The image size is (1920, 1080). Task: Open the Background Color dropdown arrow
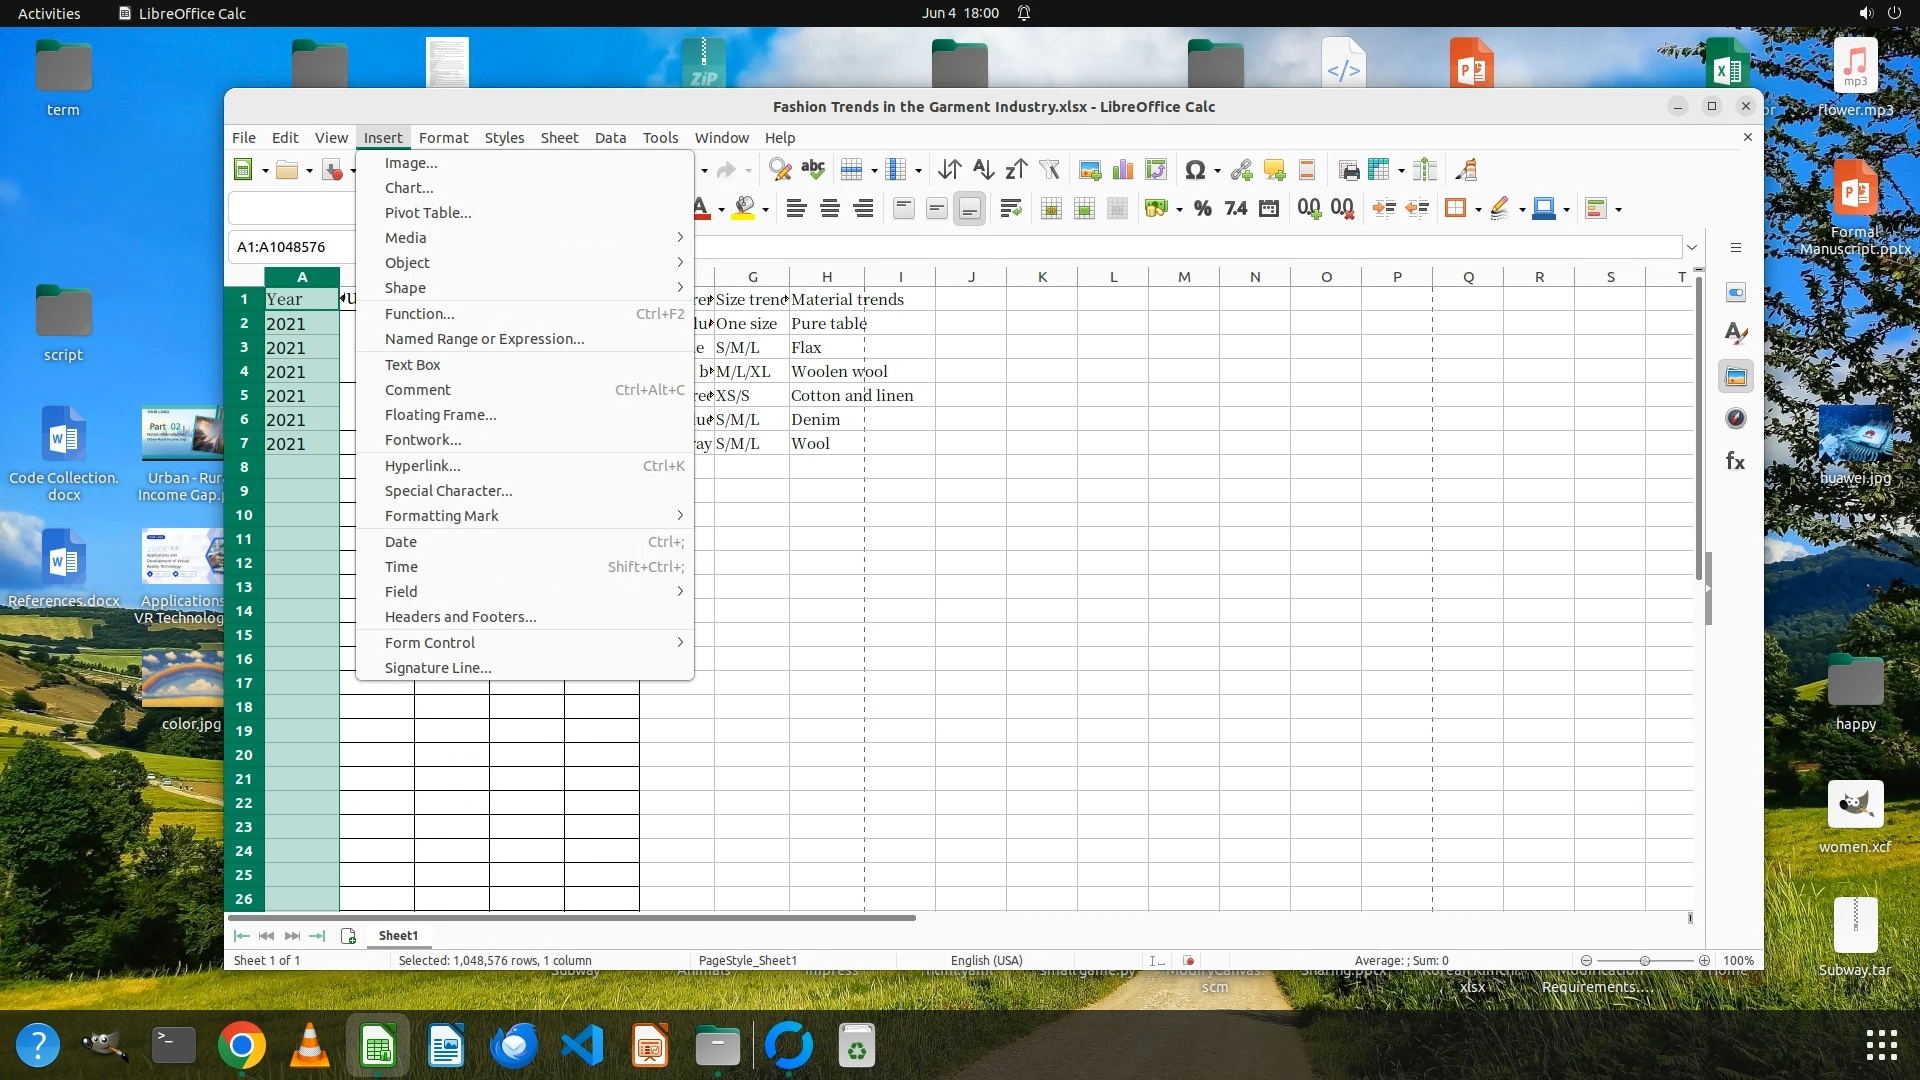[x=765, y=210]
